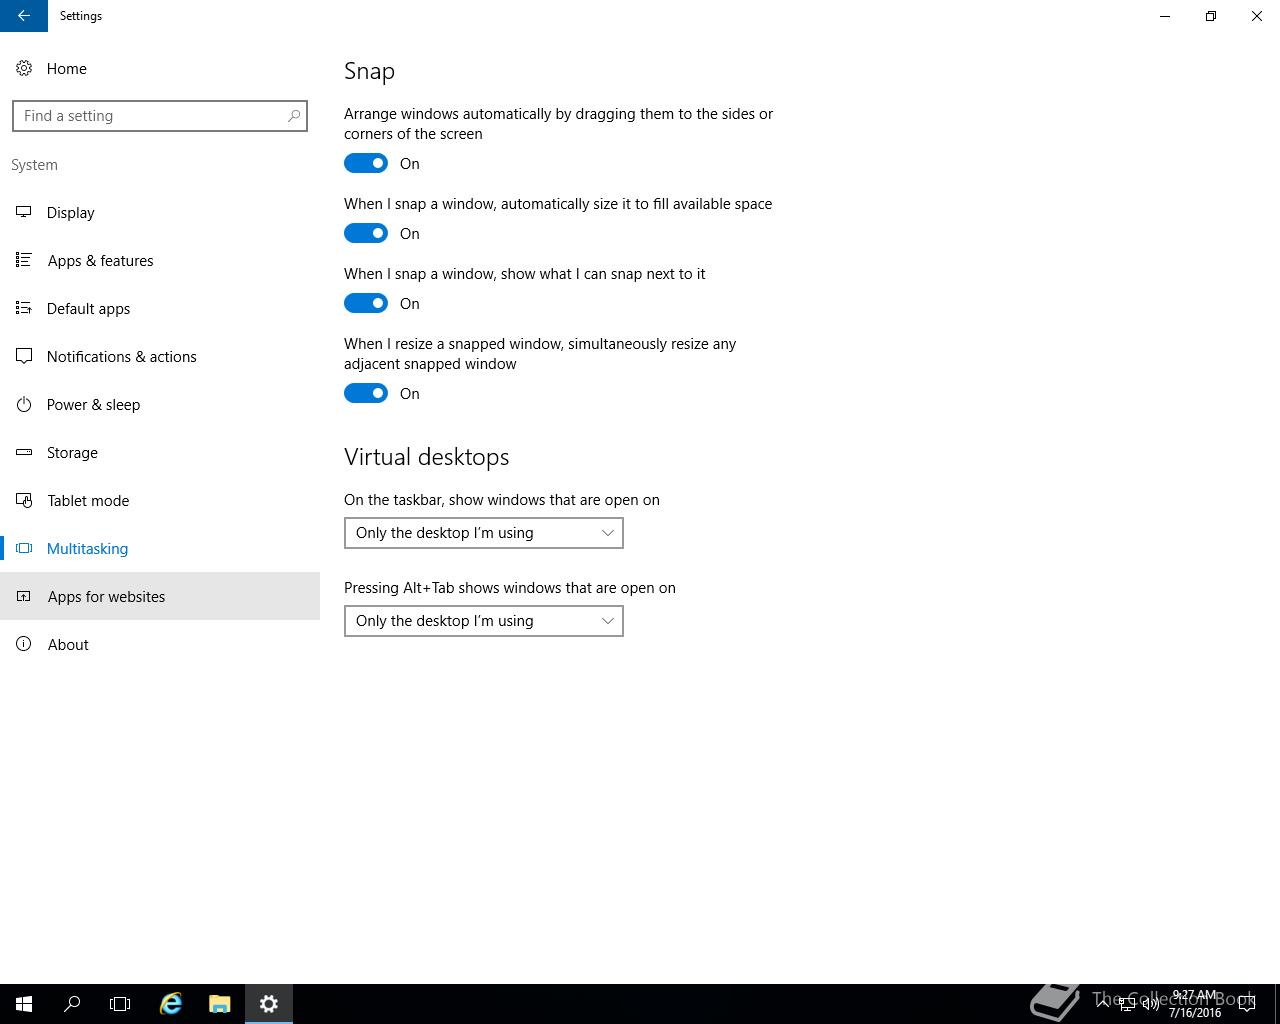Screen dimensions: 1280x1024
Task: Click the About info icon
Action: pos(24,644)
